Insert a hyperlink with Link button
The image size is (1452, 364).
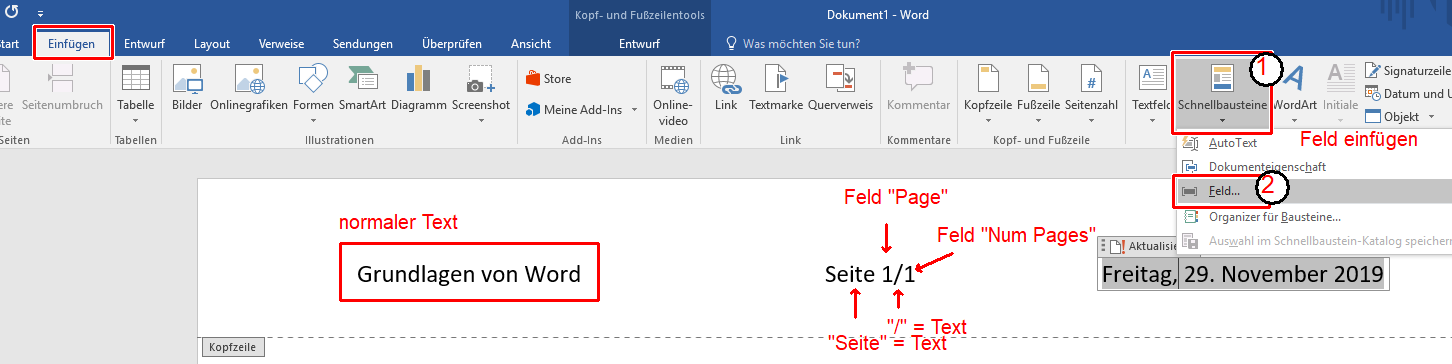coord(725,88)
